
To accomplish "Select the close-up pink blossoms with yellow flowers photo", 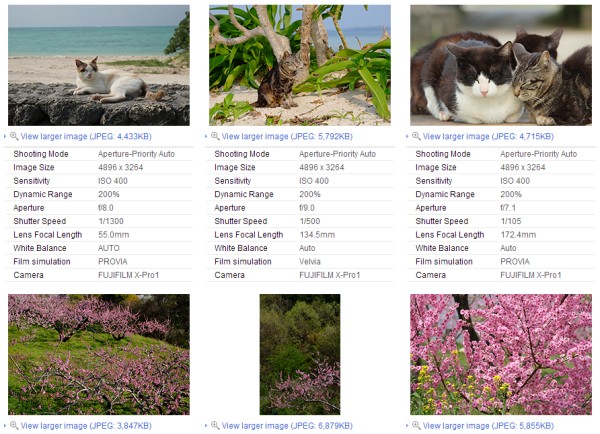I will point(500,354).
